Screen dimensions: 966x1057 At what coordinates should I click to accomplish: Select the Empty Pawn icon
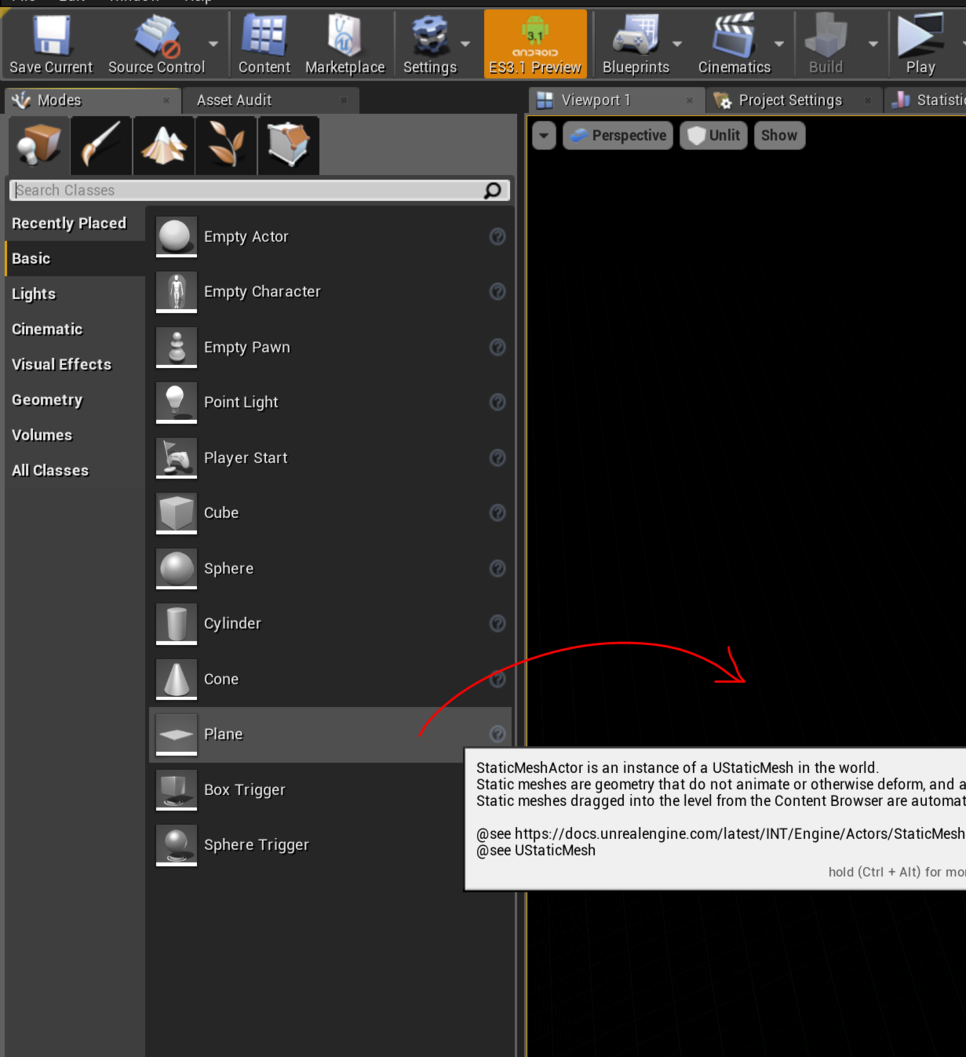tap(177, 347)
